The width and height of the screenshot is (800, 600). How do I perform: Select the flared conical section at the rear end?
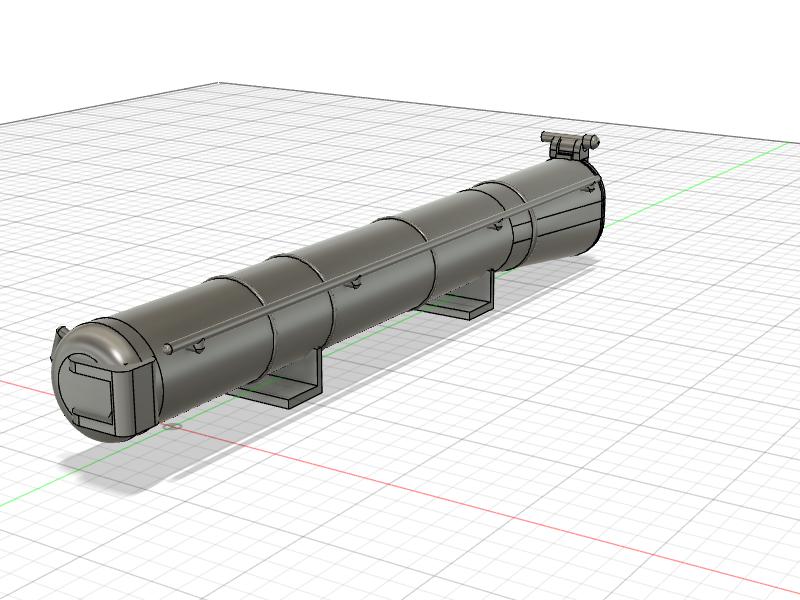566,209
